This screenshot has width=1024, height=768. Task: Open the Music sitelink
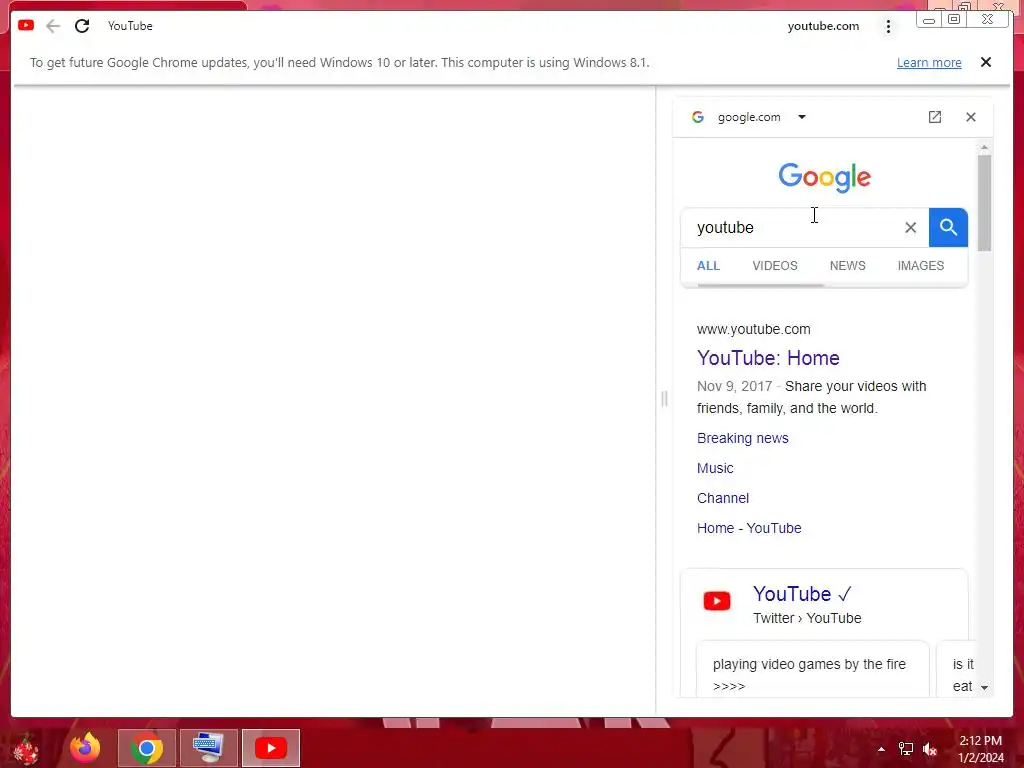coord(715,468)
